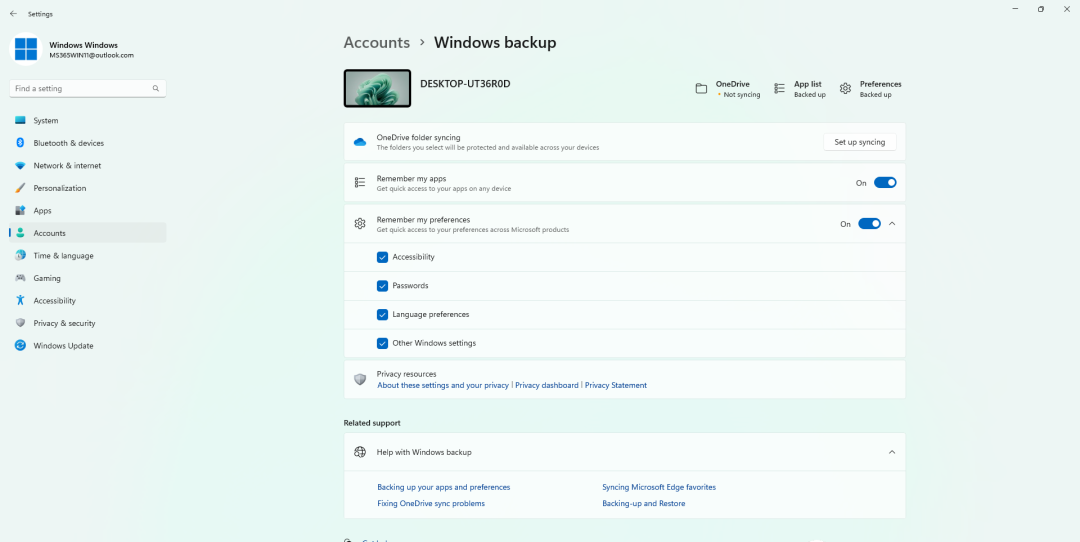This screenshot has height=542, width=1080.
Task: Click the back arrow in Settings title bar
Action: pos(13,14)
